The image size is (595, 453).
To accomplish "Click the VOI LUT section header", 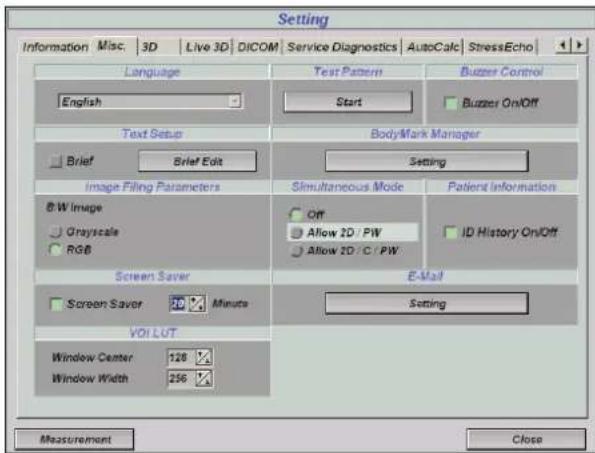I will coord(153,333).
